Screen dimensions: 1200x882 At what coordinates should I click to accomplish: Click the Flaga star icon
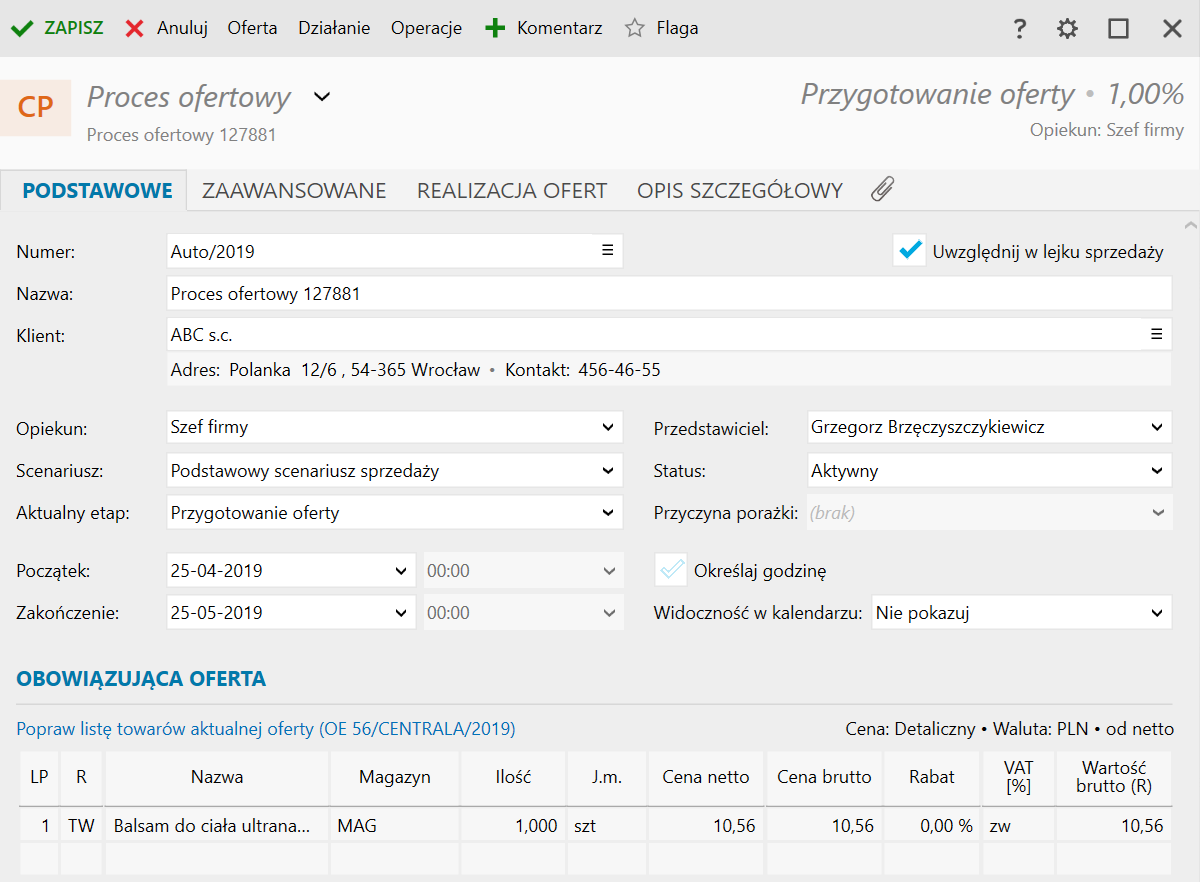click(634, 29)
